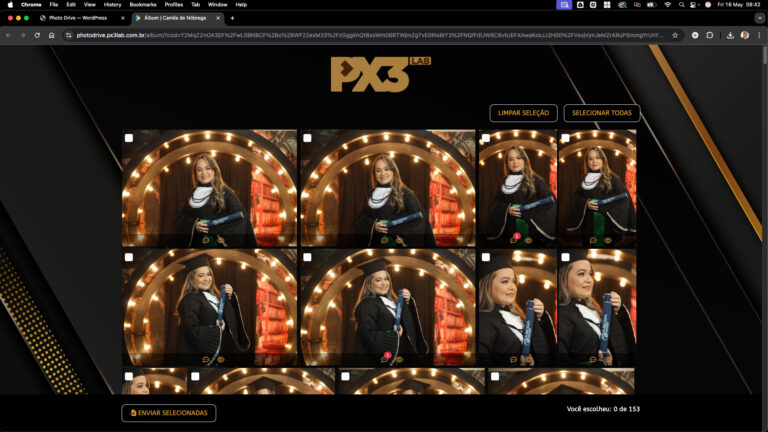Select checkbox on second bottom-row cropped photo

click(x=195, y=376)
